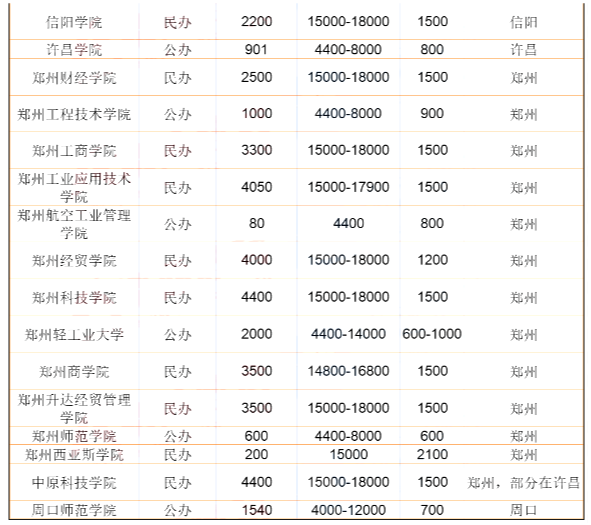Screen dimensions: 591x525
Task: Select the 郑州工程技术学院 row name
Action: point(74,114)
